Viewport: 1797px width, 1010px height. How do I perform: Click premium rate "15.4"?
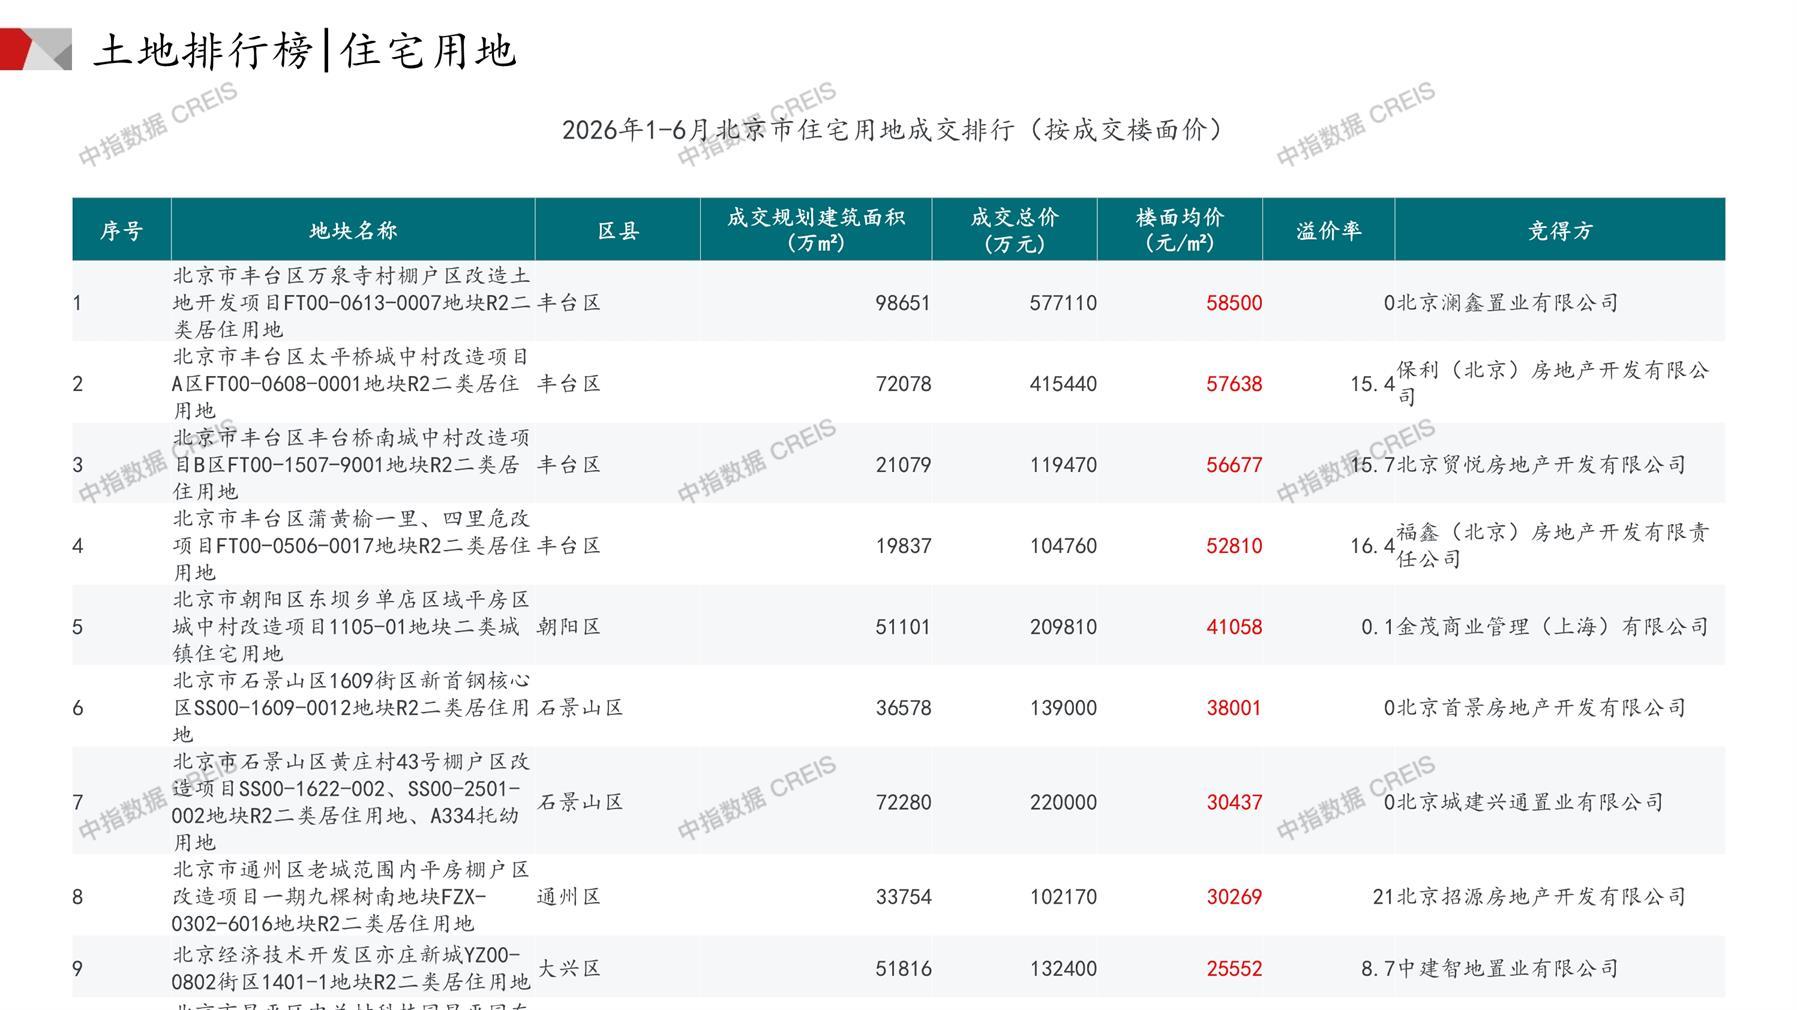tap(1372, 384)
